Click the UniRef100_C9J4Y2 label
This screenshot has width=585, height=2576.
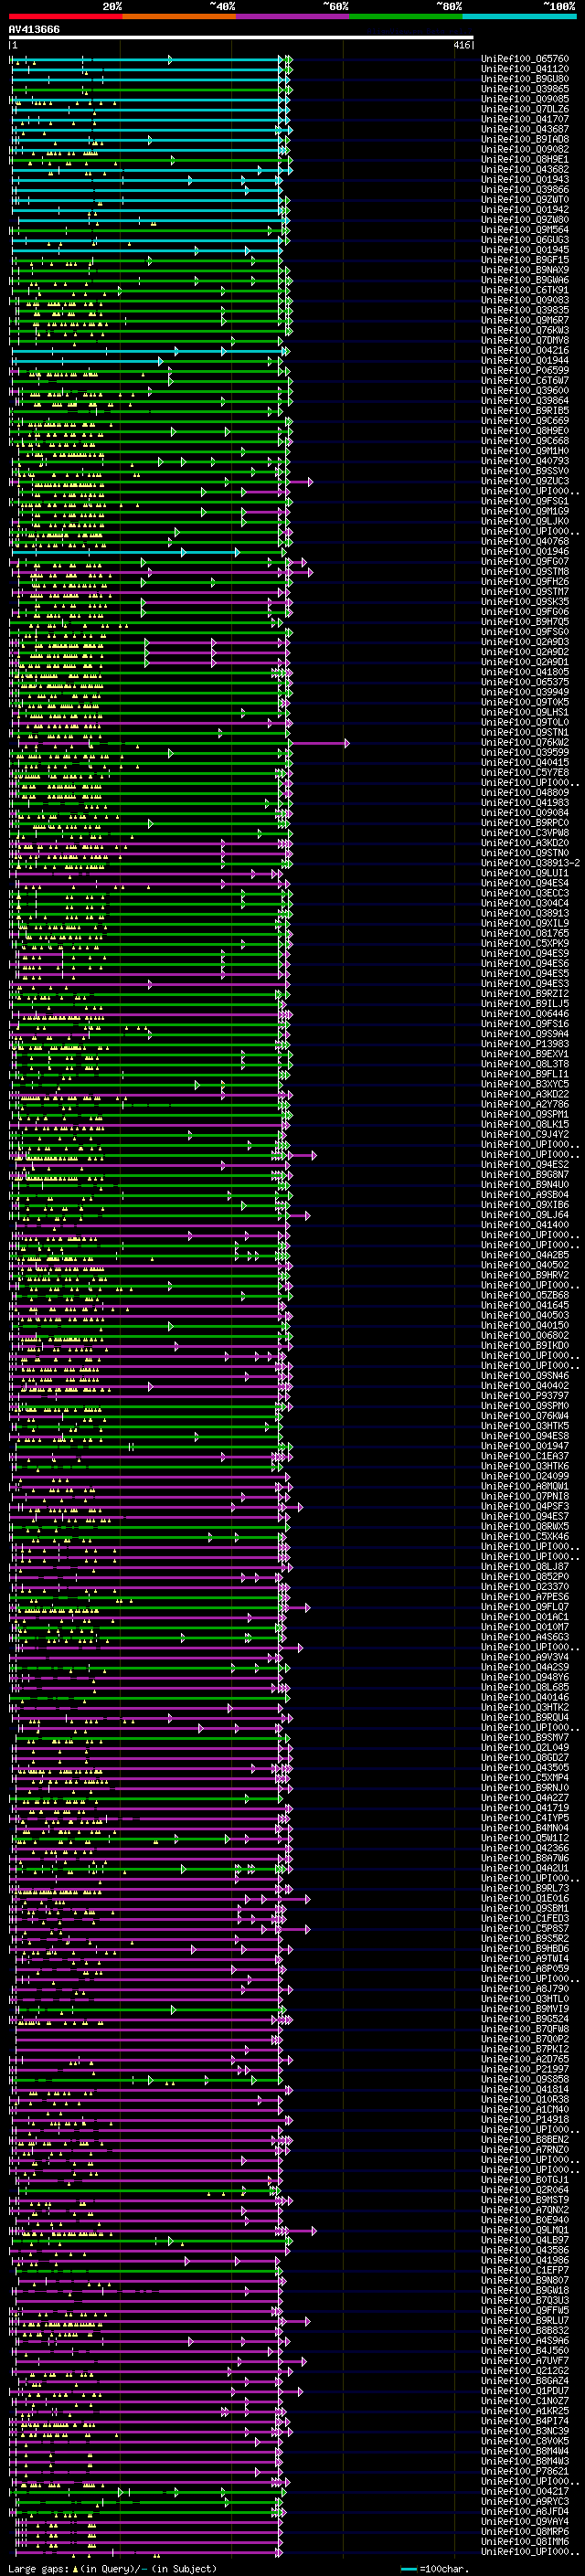tap(525, 1134)
